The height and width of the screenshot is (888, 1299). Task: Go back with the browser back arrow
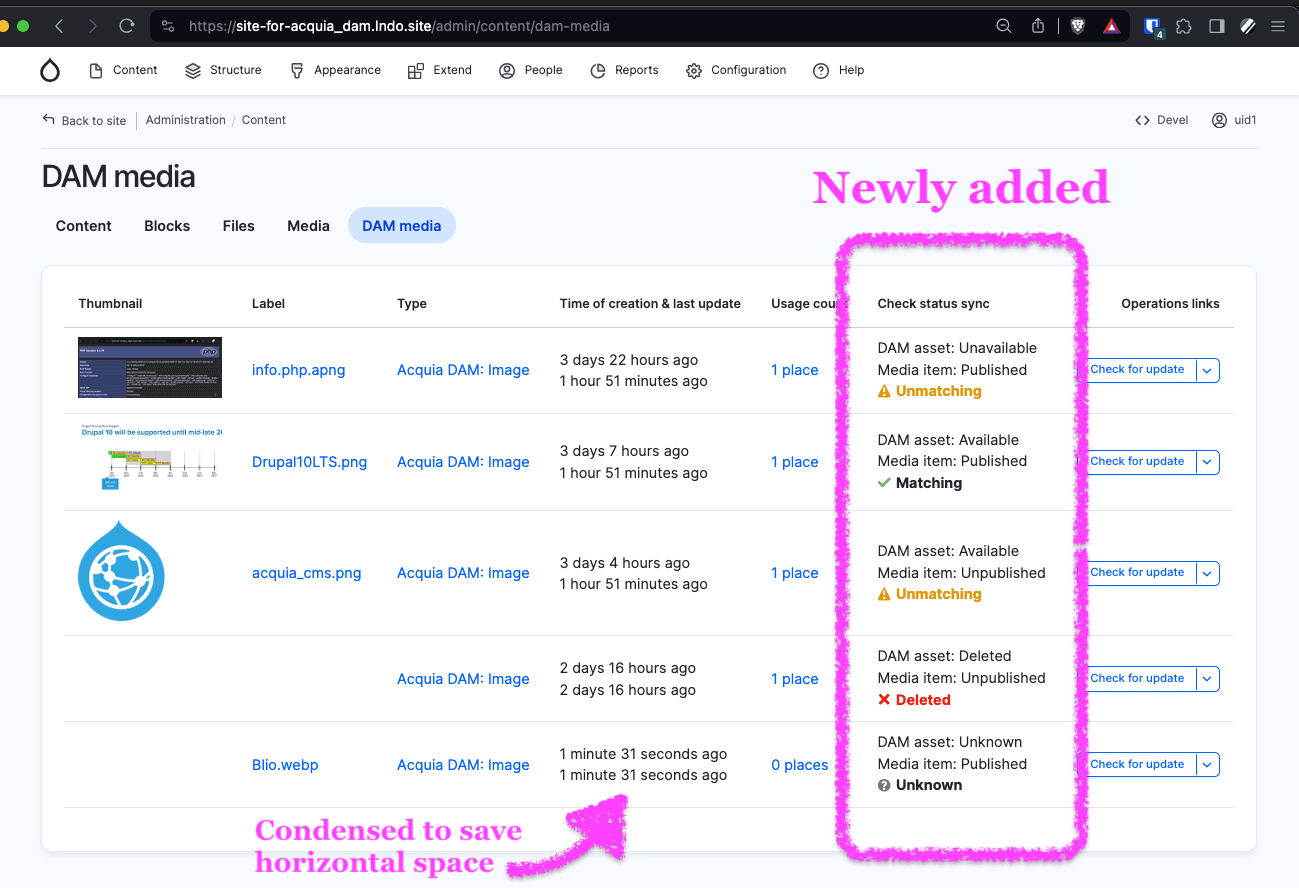coord(59,26)
